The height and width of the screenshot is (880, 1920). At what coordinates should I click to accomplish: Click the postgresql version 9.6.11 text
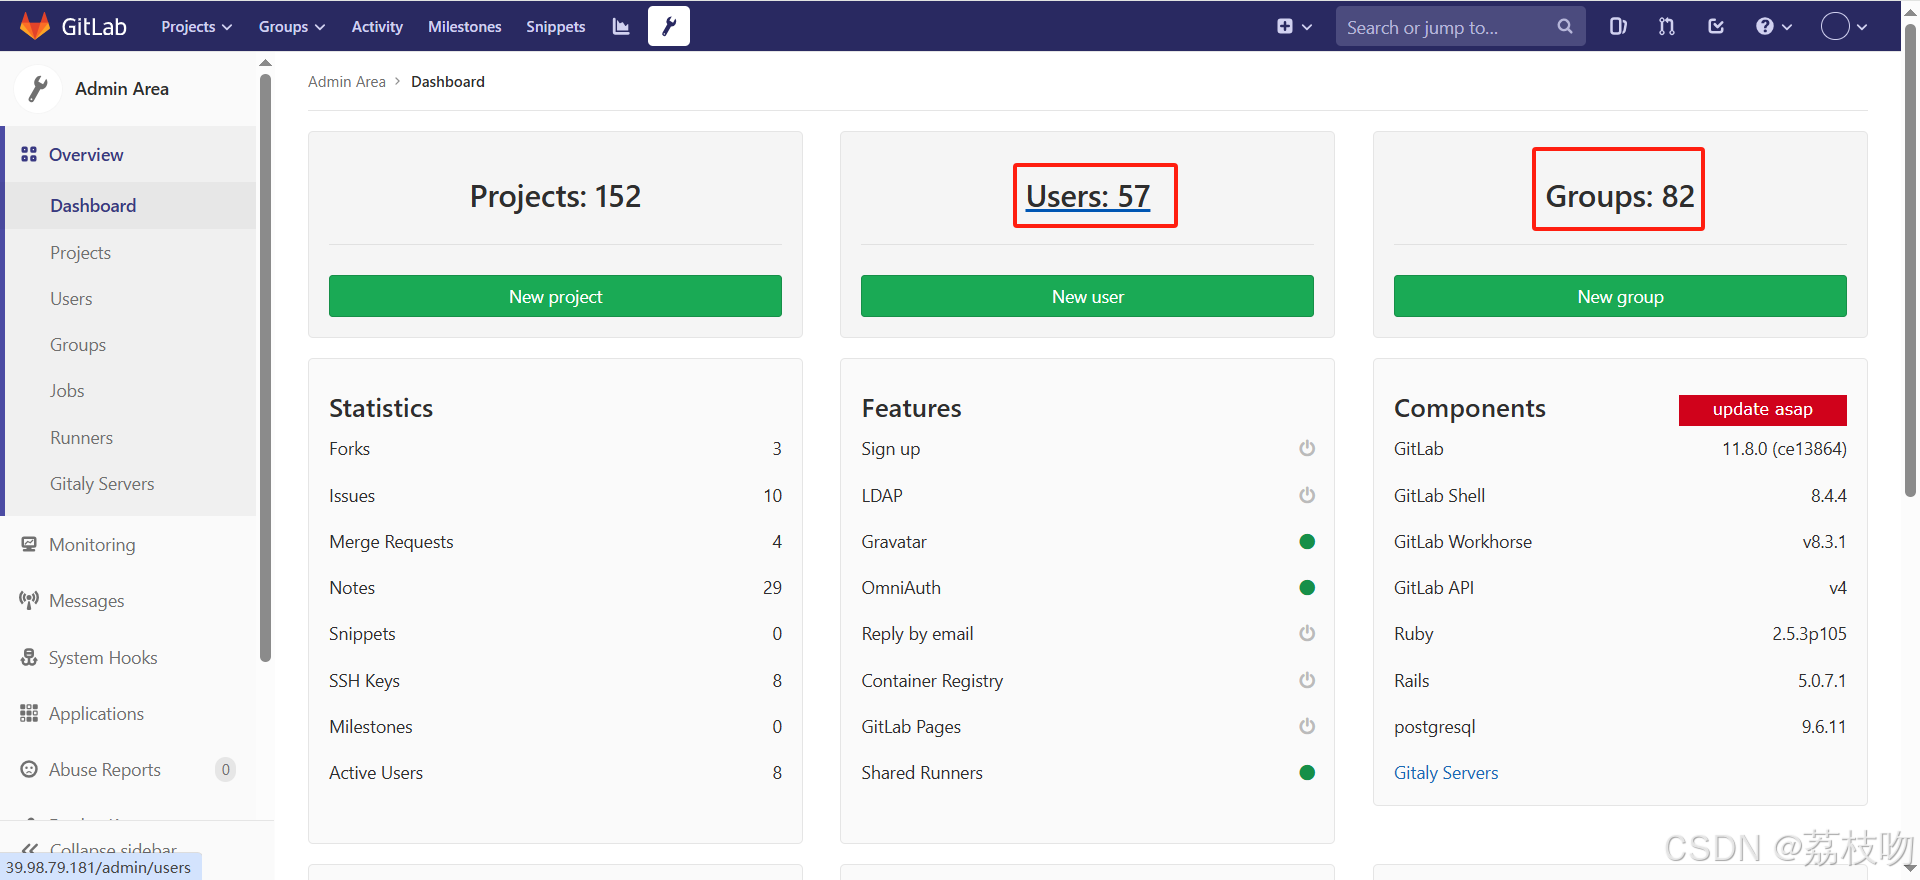click(1824, 726)
